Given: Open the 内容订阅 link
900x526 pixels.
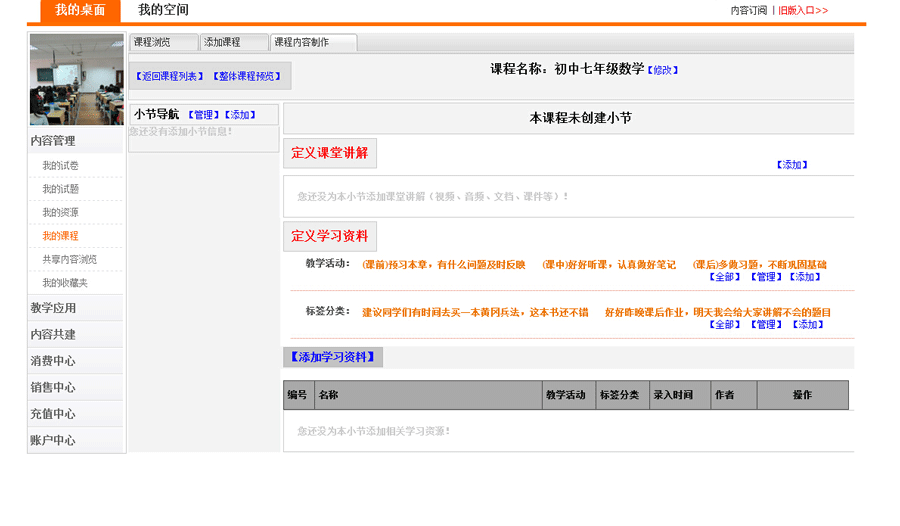Looking at the screenshot, I should (749, 11).
